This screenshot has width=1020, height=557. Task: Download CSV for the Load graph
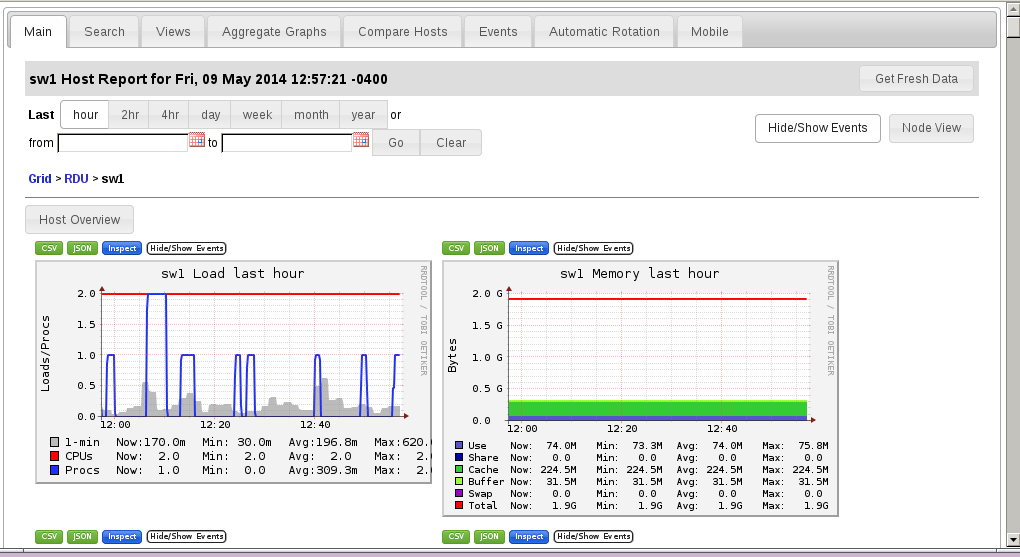(x=48, y=248)
